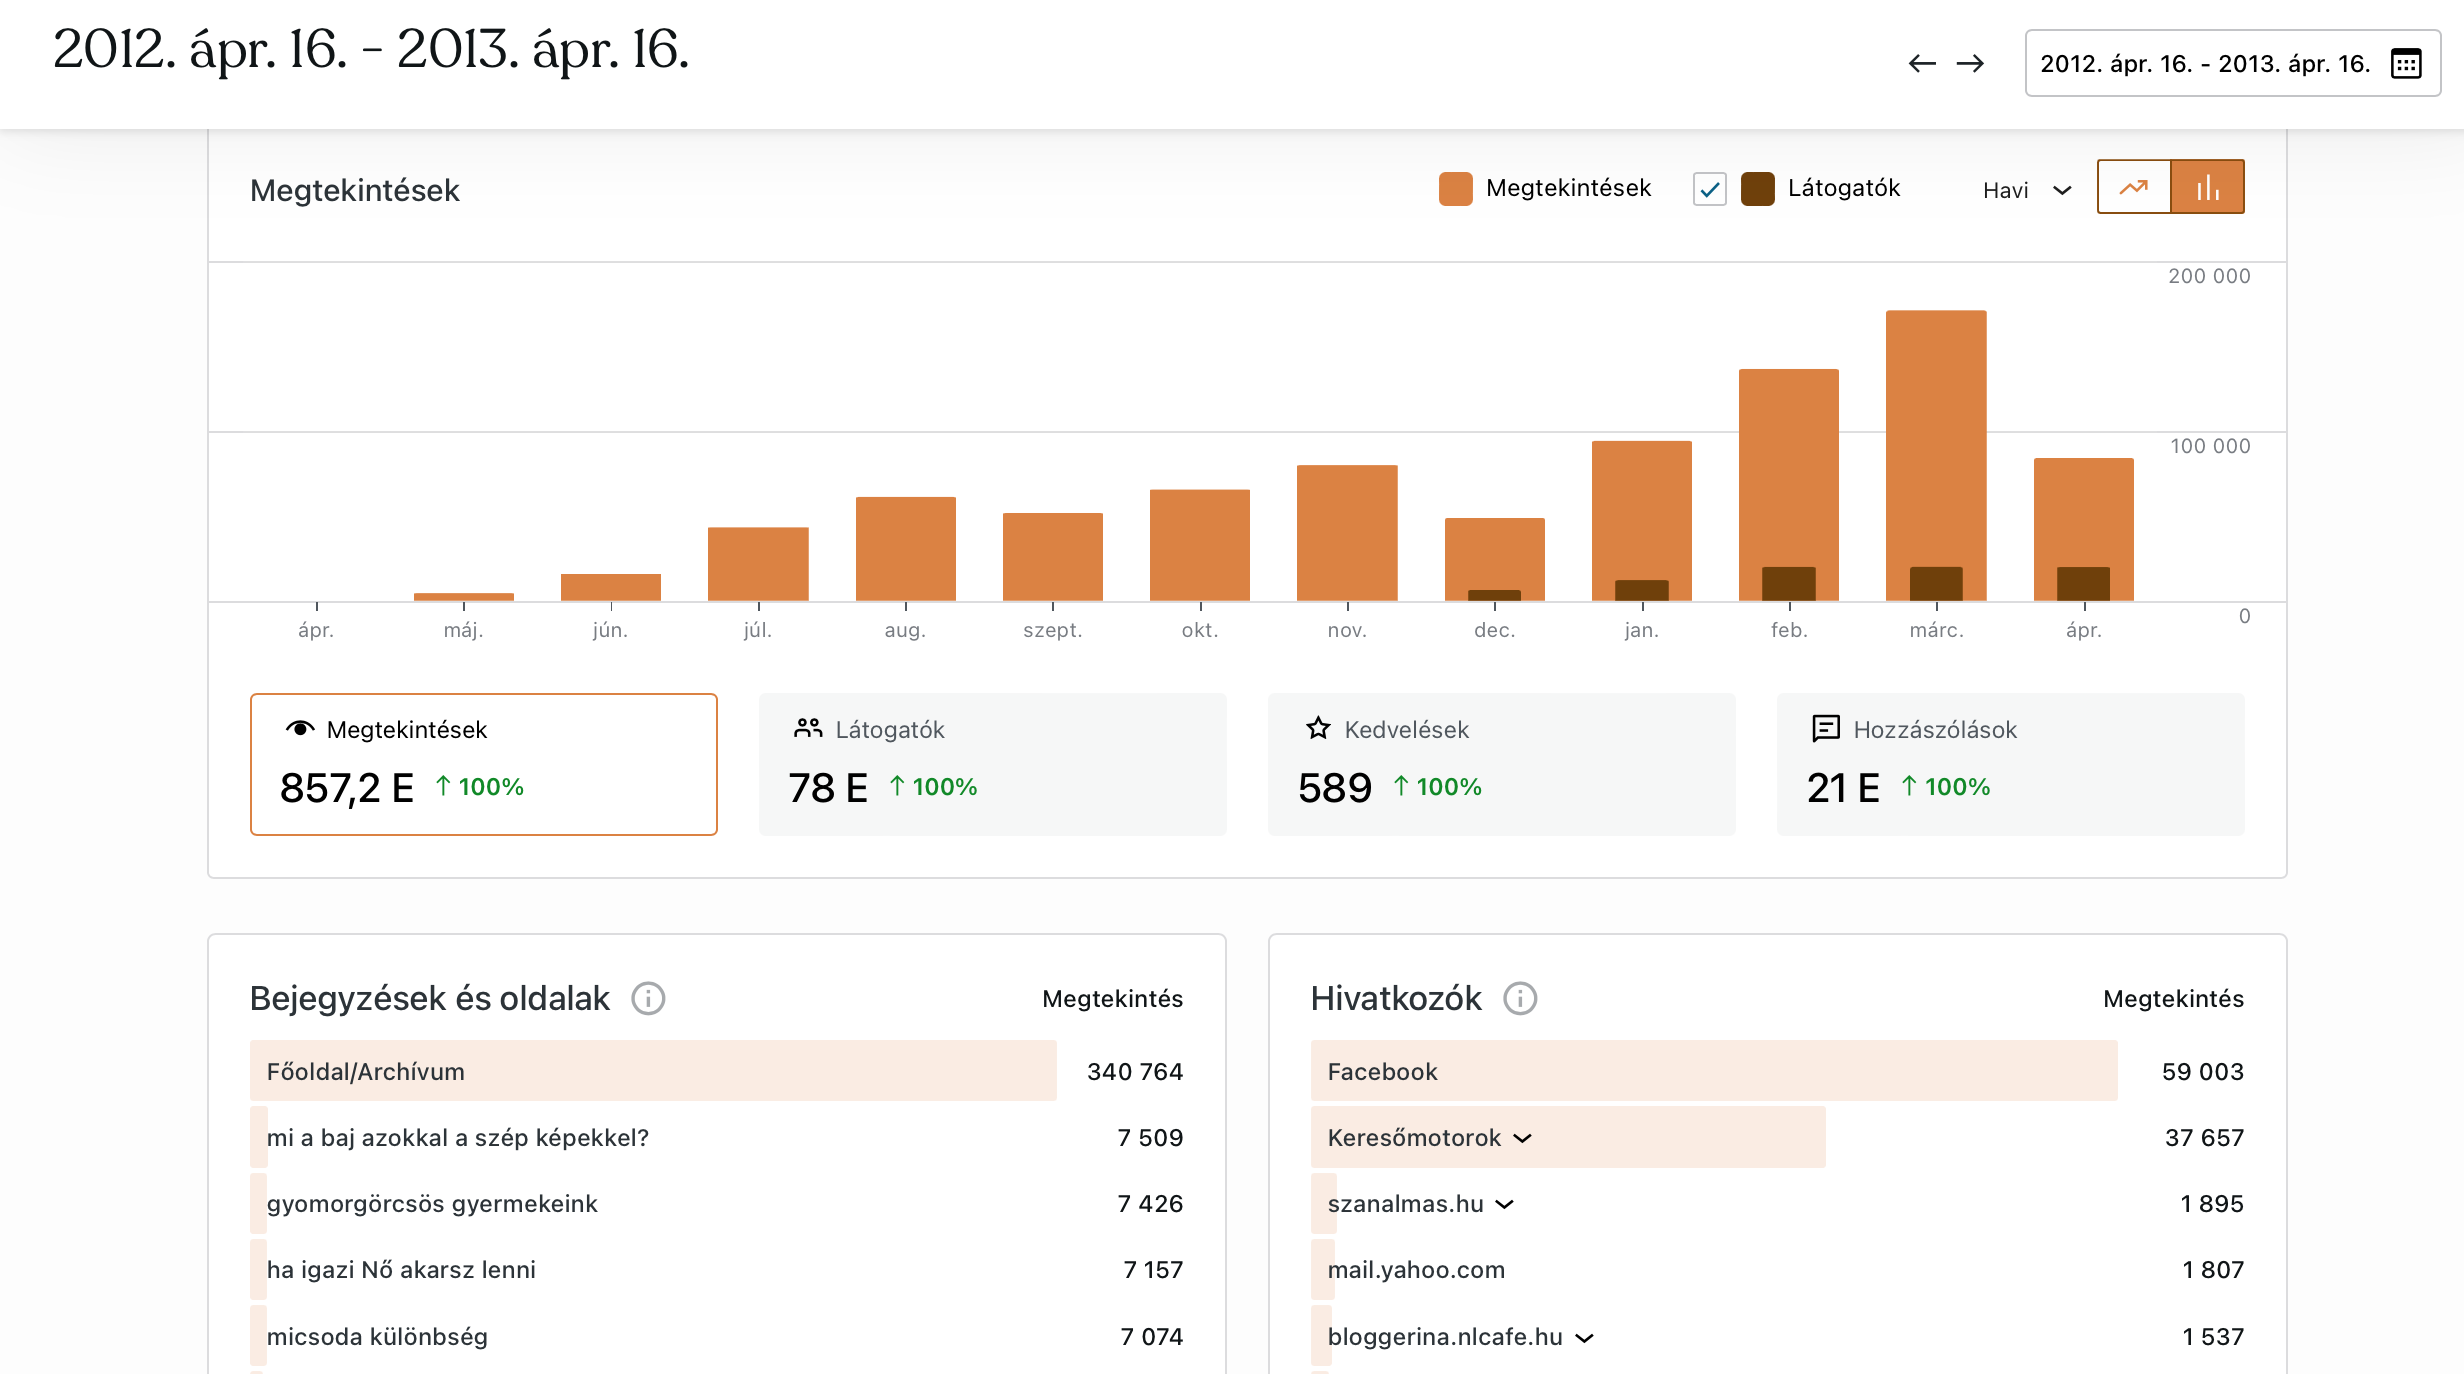Toggle the Látogatók checkbox in chart legend

click(1709, 188)
